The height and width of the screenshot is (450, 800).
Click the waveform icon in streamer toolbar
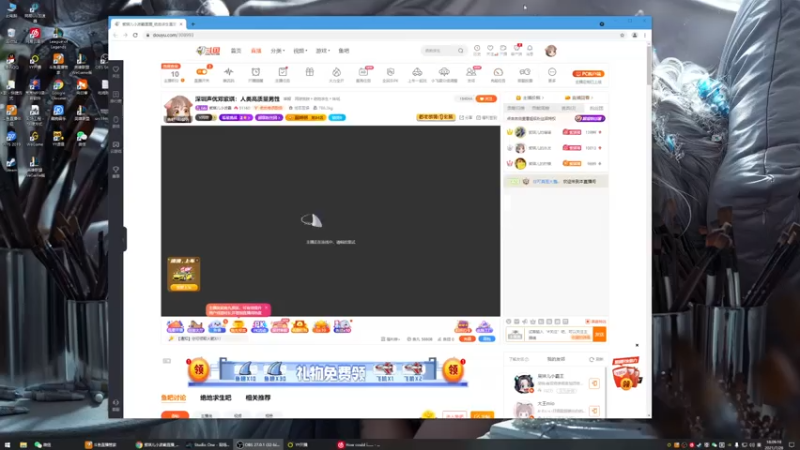229,72
